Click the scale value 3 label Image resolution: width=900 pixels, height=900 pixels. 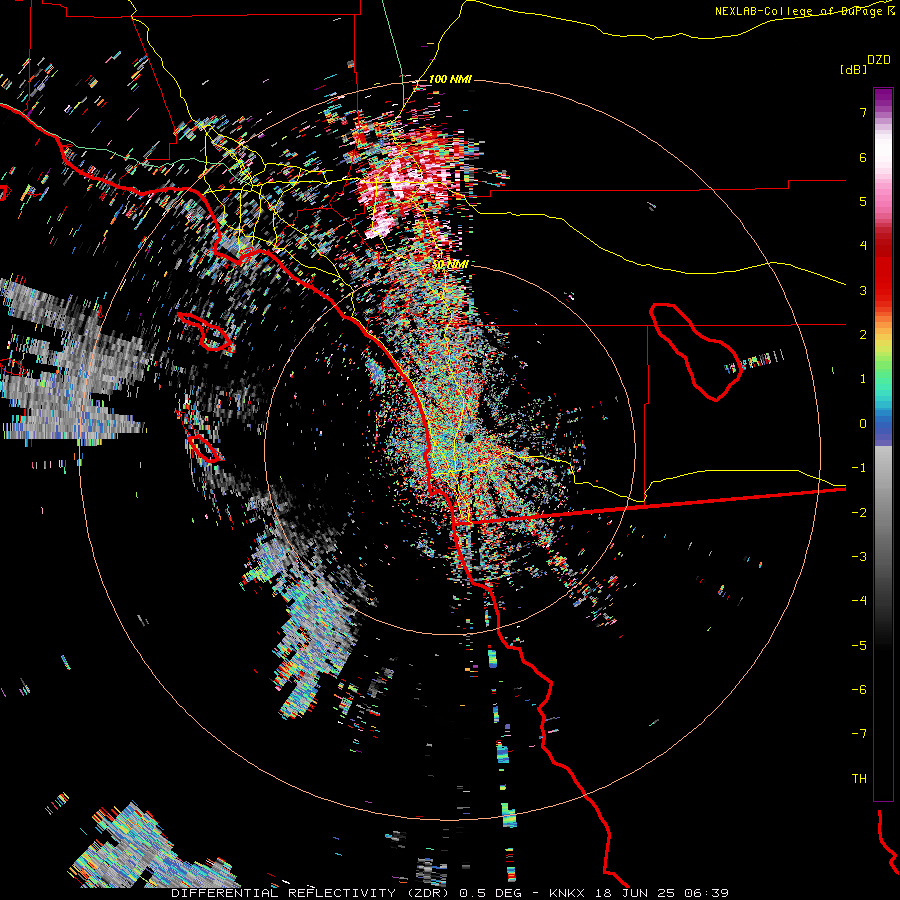coord(863,290)
